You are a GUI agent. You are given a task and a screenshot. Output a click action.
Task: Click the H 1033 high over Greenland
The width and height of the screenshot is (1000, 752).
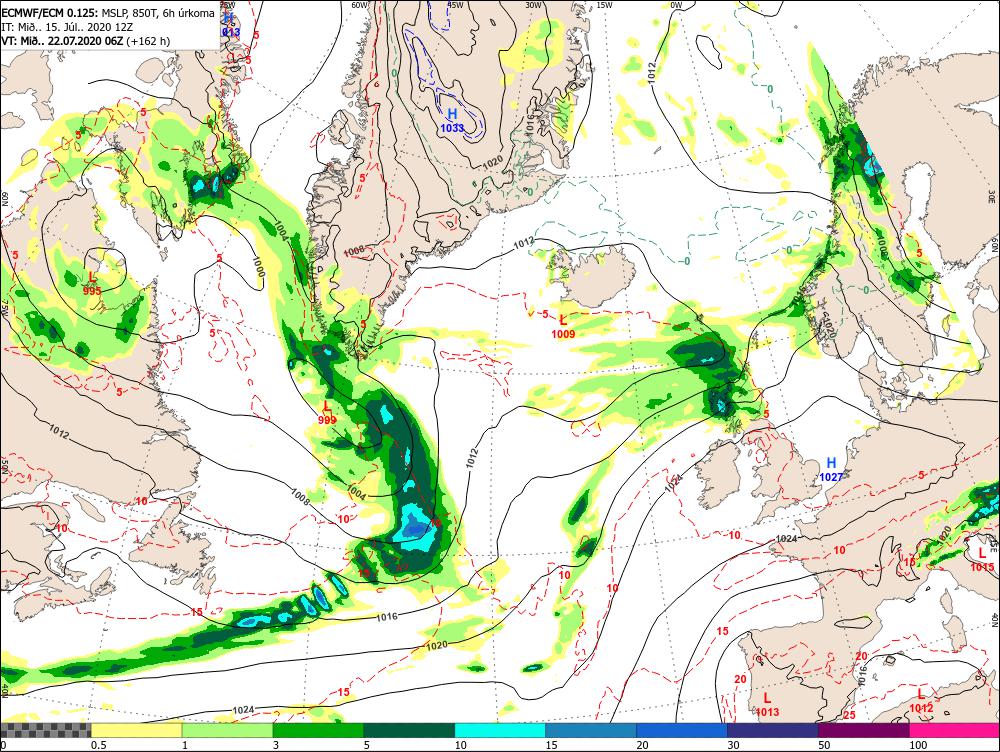(452, 120)
